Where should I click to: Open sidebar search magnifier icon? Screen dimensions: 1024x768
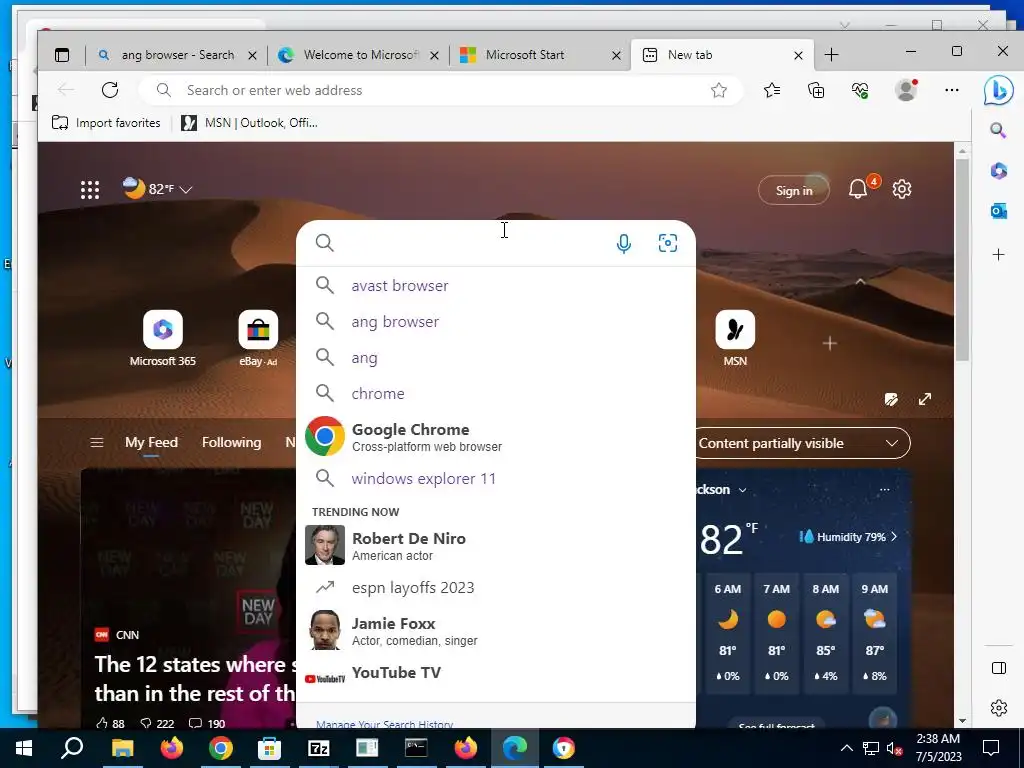998,131
